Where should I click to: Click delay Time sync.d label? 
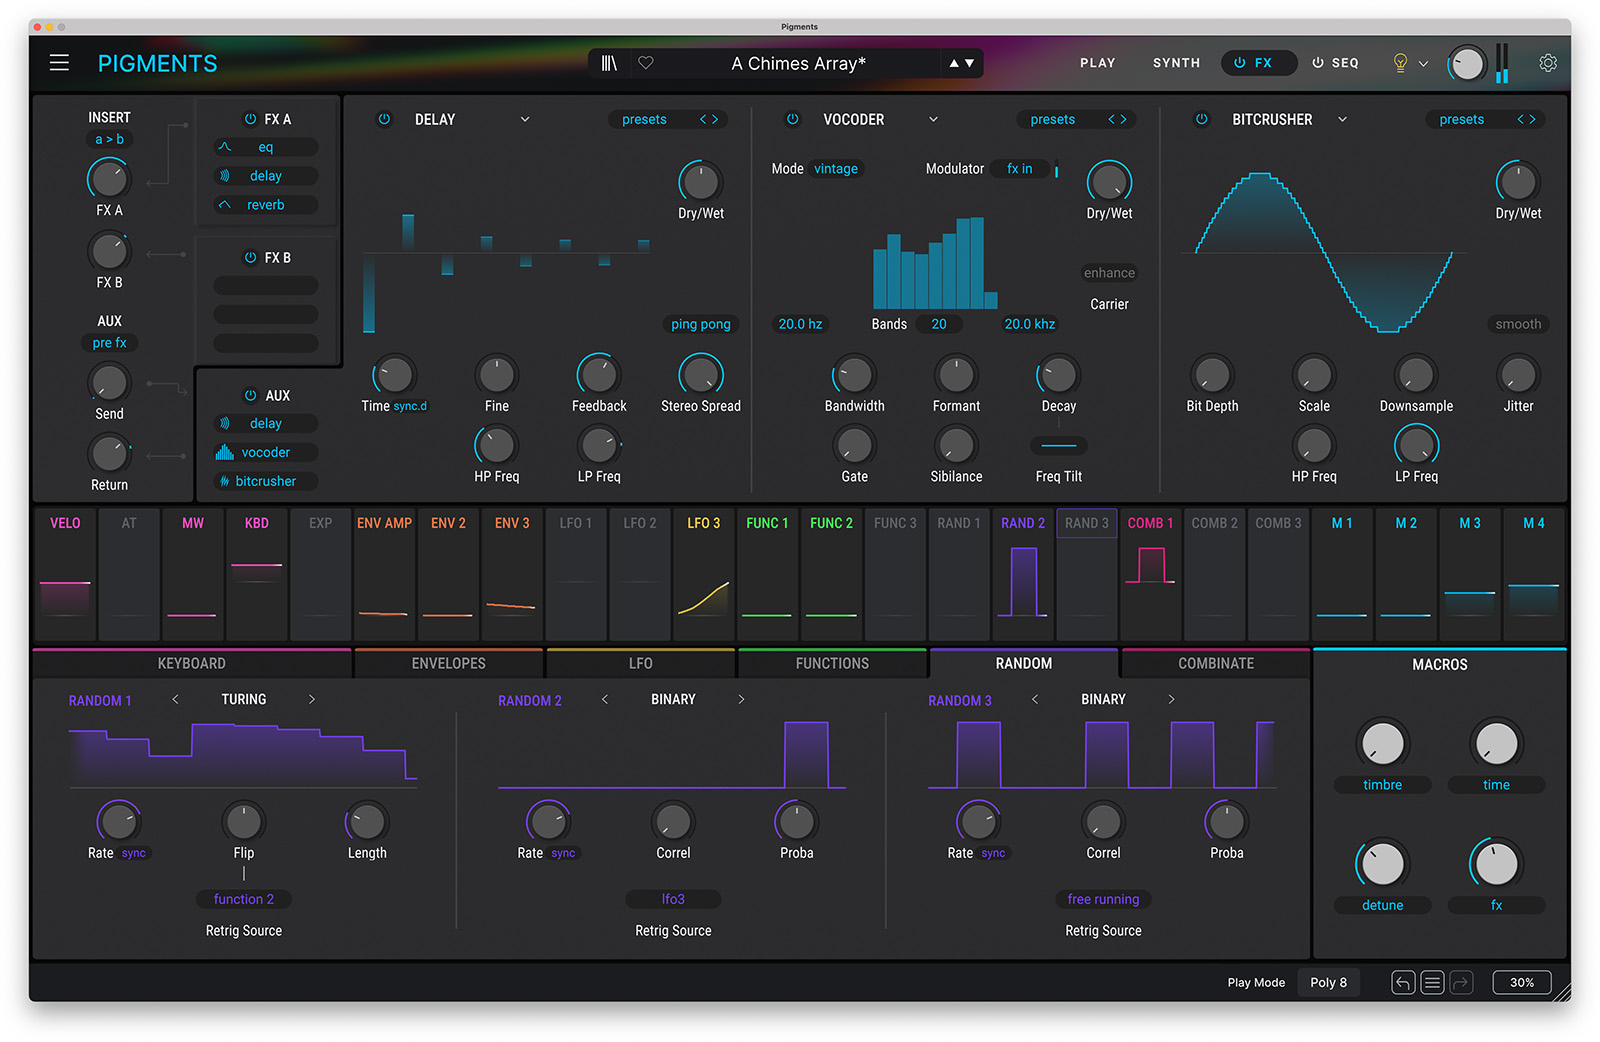[410, 406]
